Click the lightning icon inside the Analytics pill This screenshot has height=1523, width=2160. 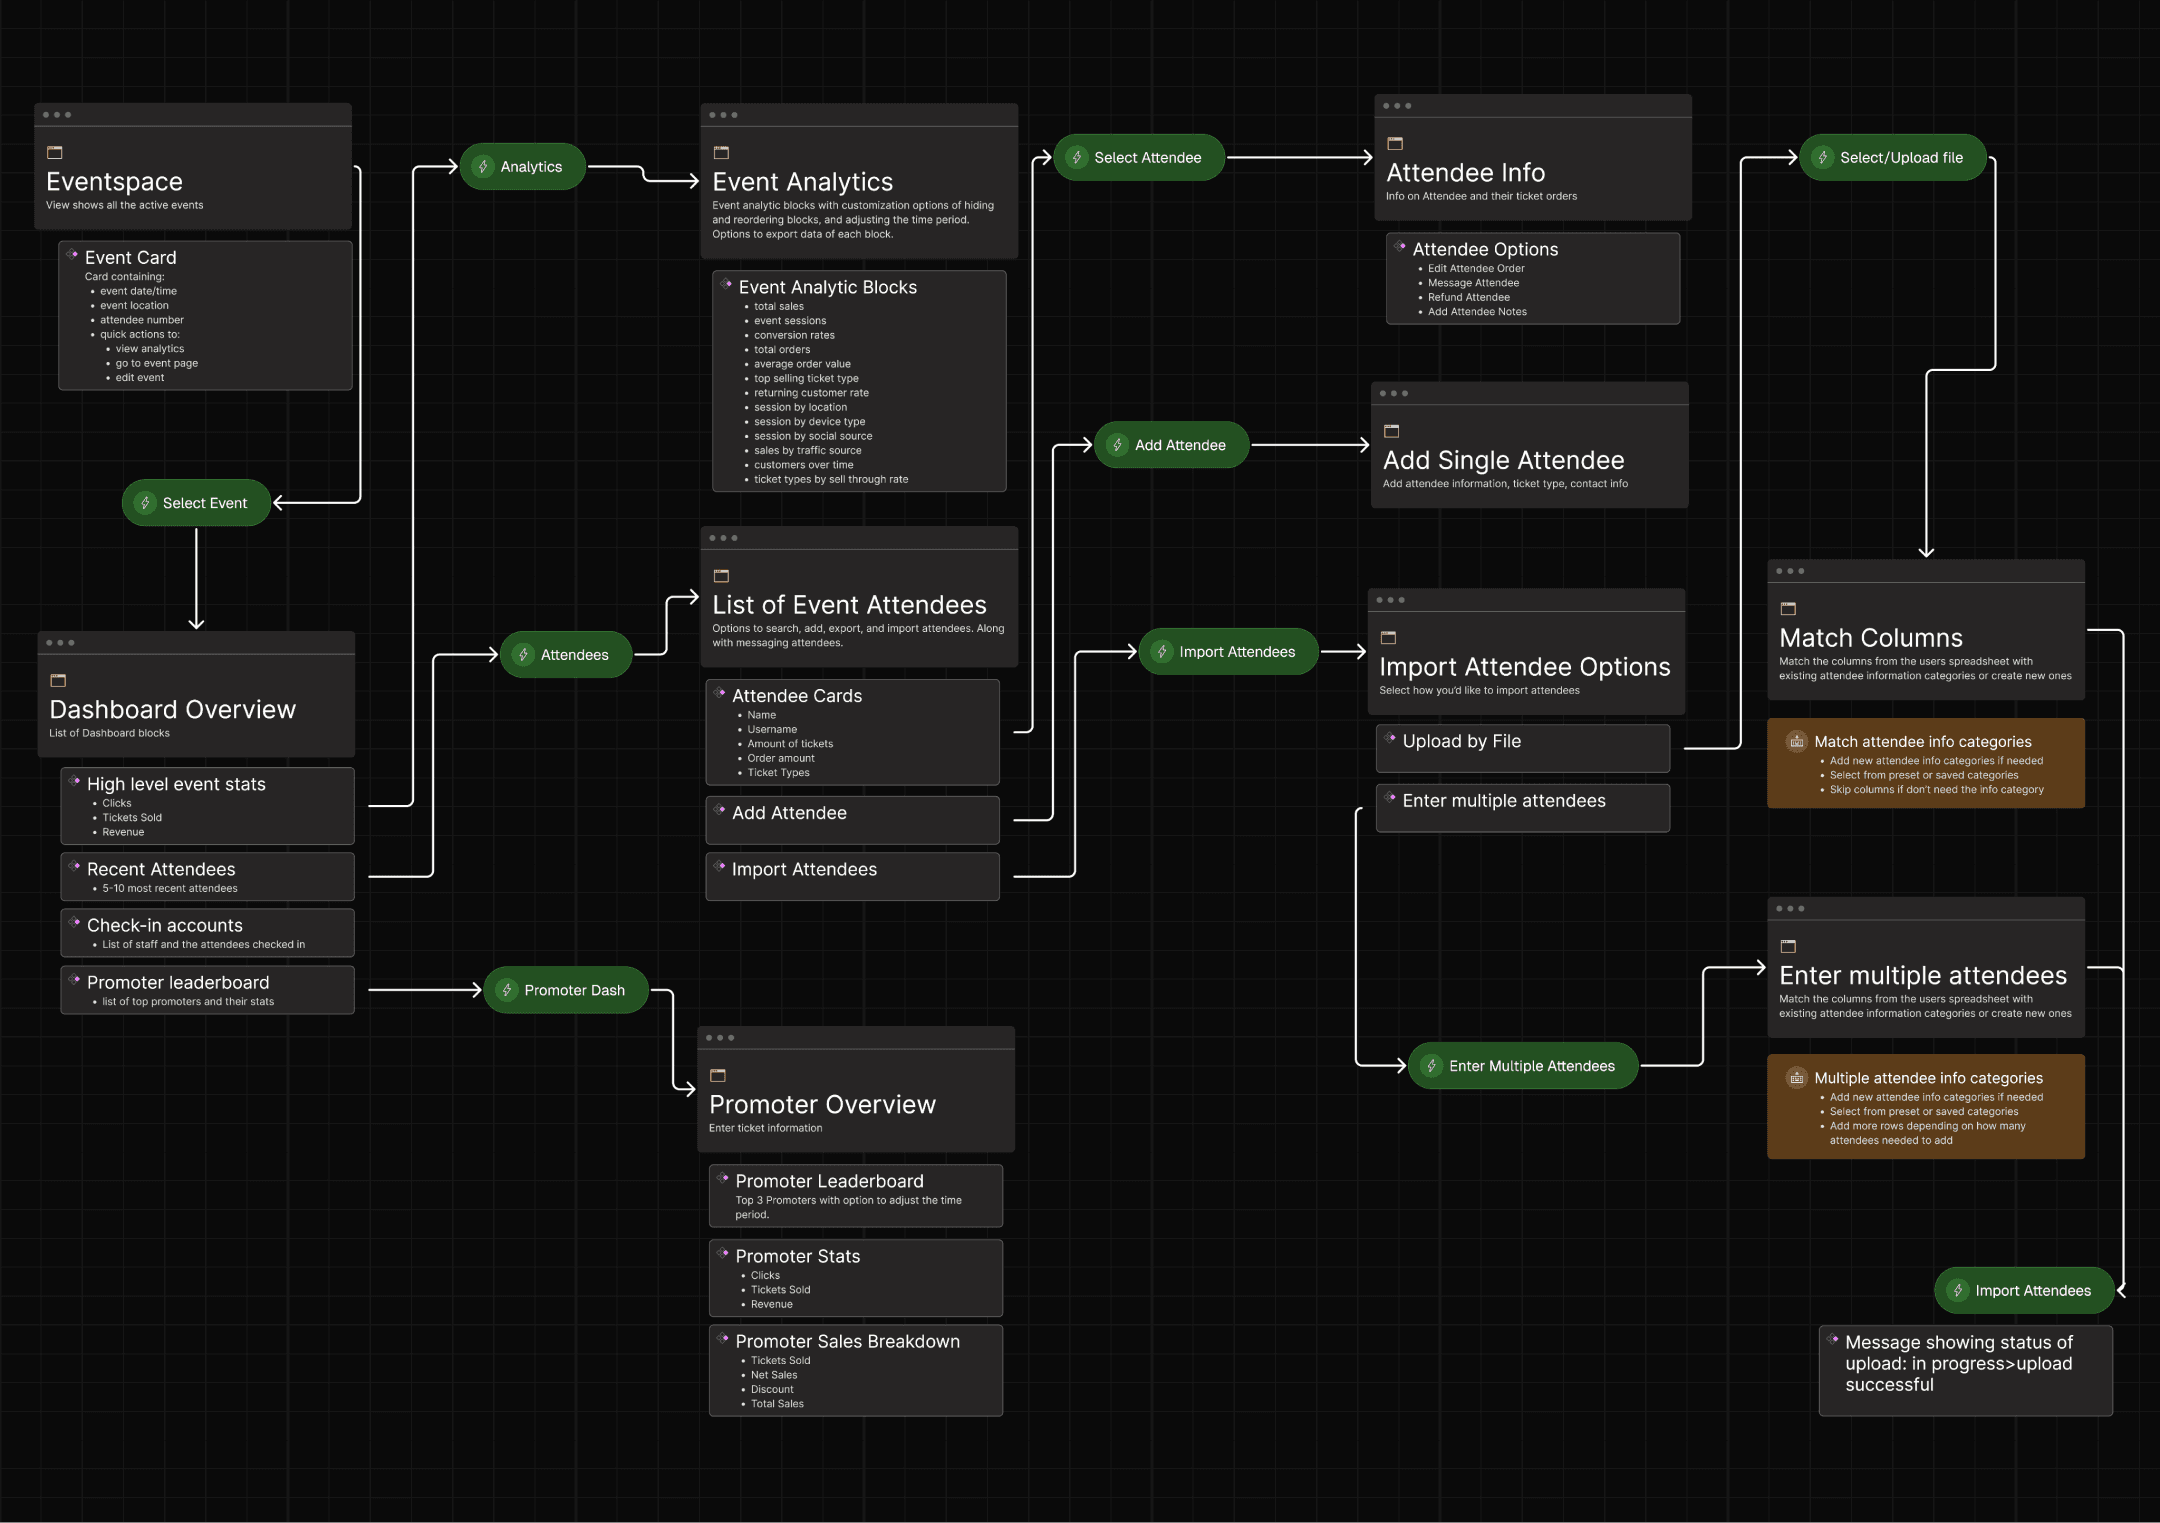(485, 166)
